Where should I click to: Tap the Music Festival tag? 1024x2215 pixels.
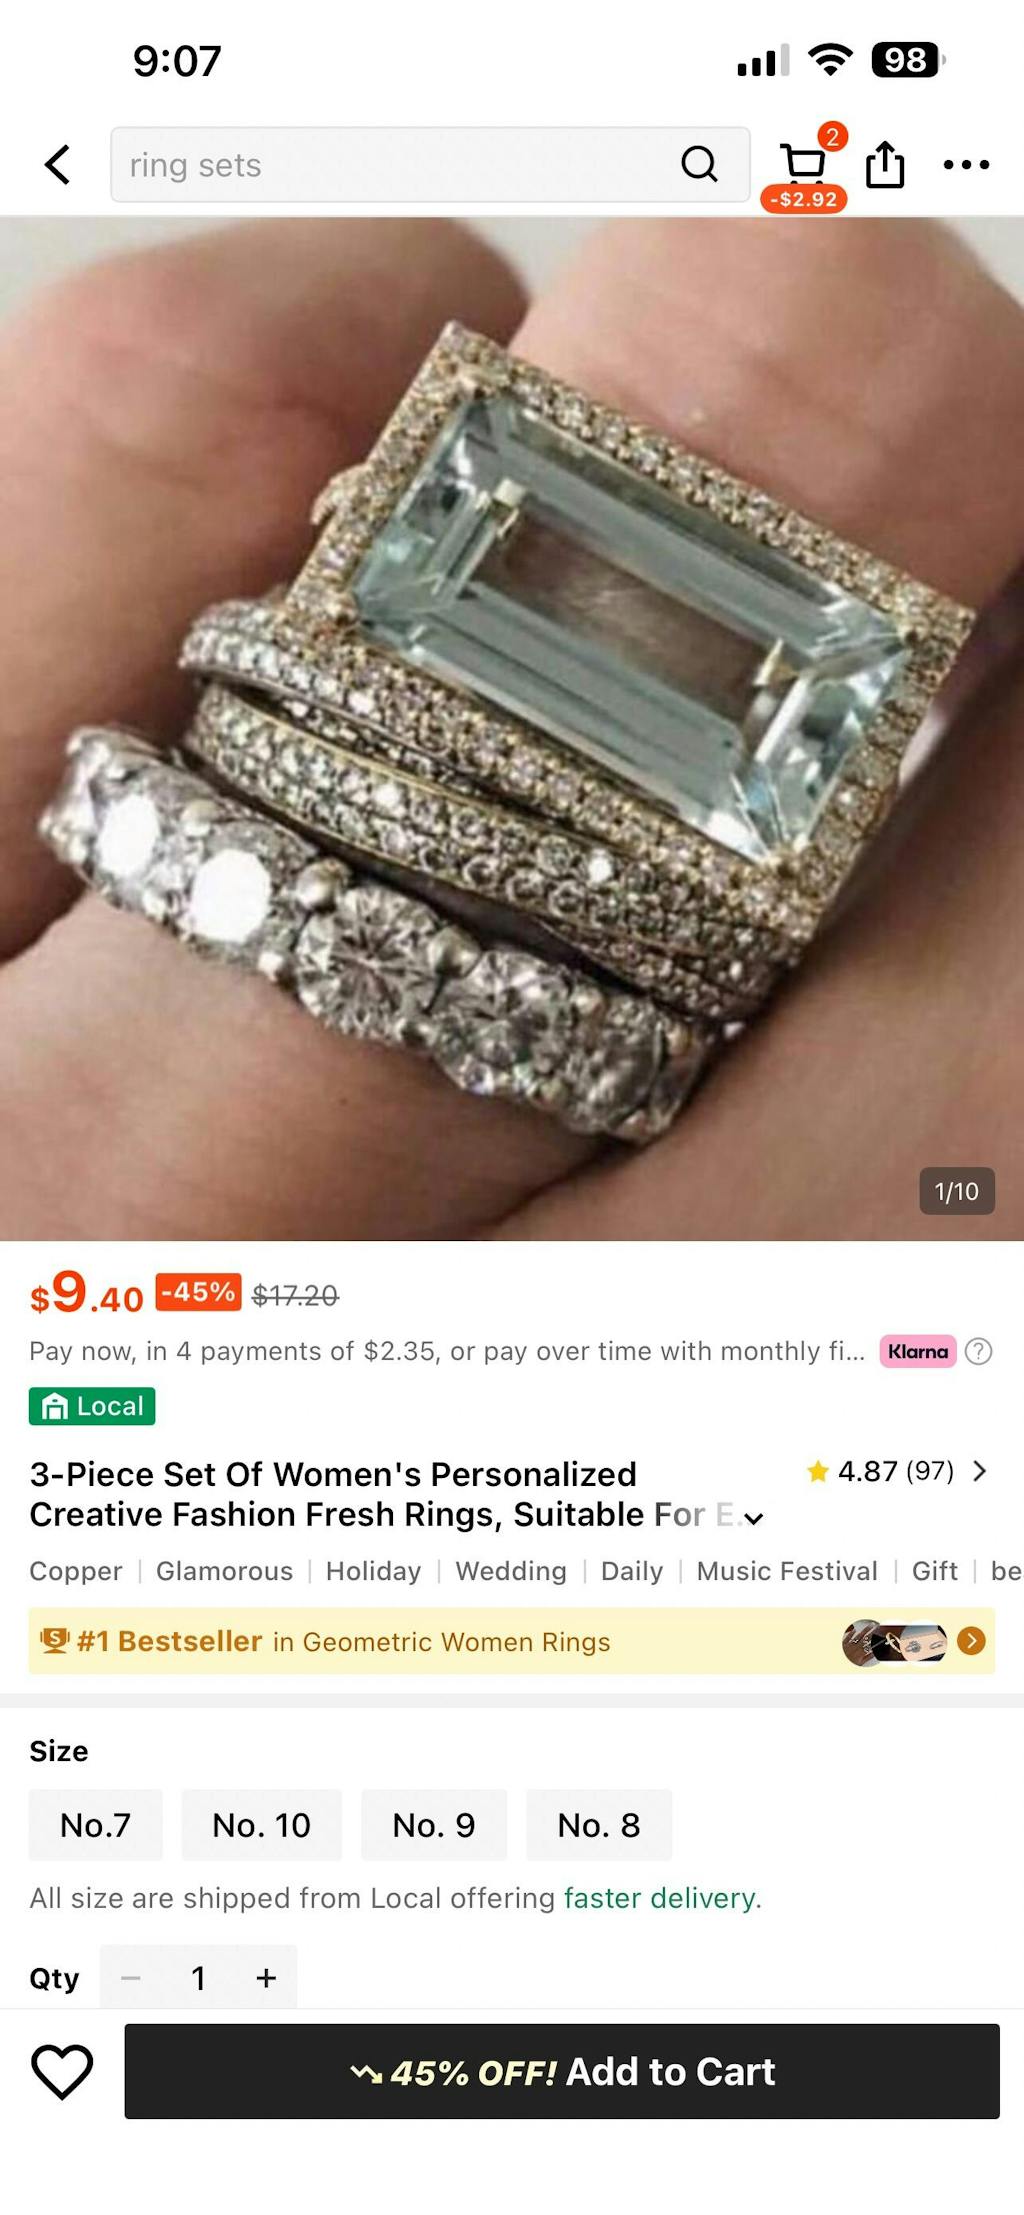787,1571
